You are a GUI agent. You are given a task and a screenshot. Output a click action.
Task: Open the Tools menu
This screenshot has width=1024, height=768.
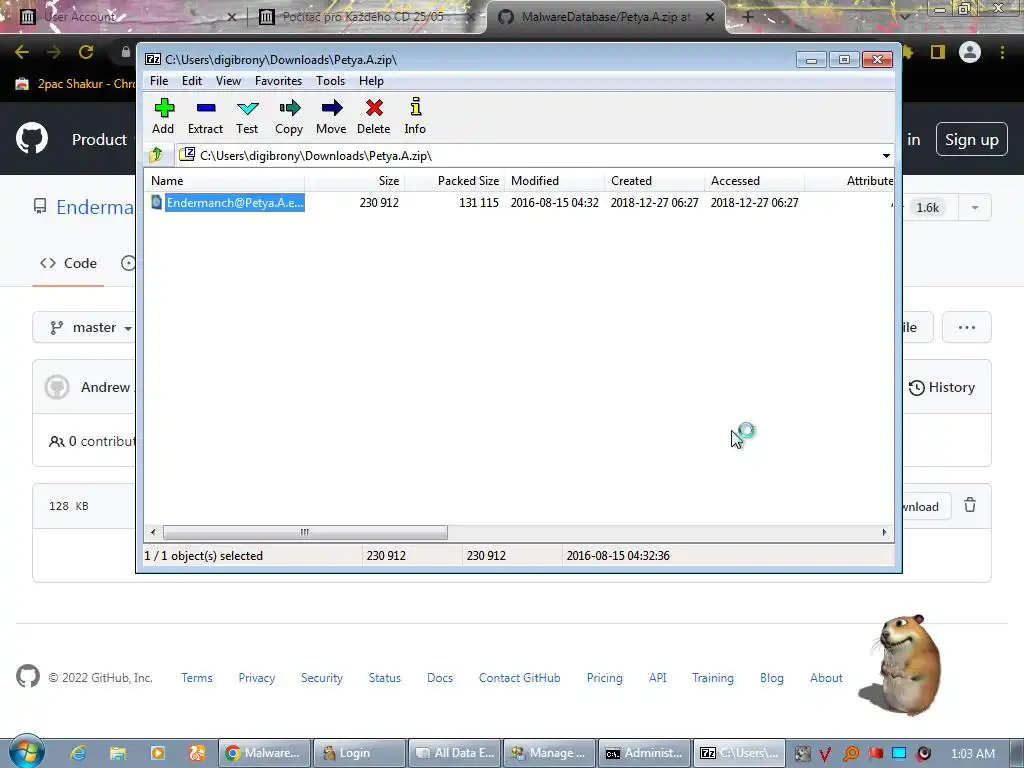(330, 81)
